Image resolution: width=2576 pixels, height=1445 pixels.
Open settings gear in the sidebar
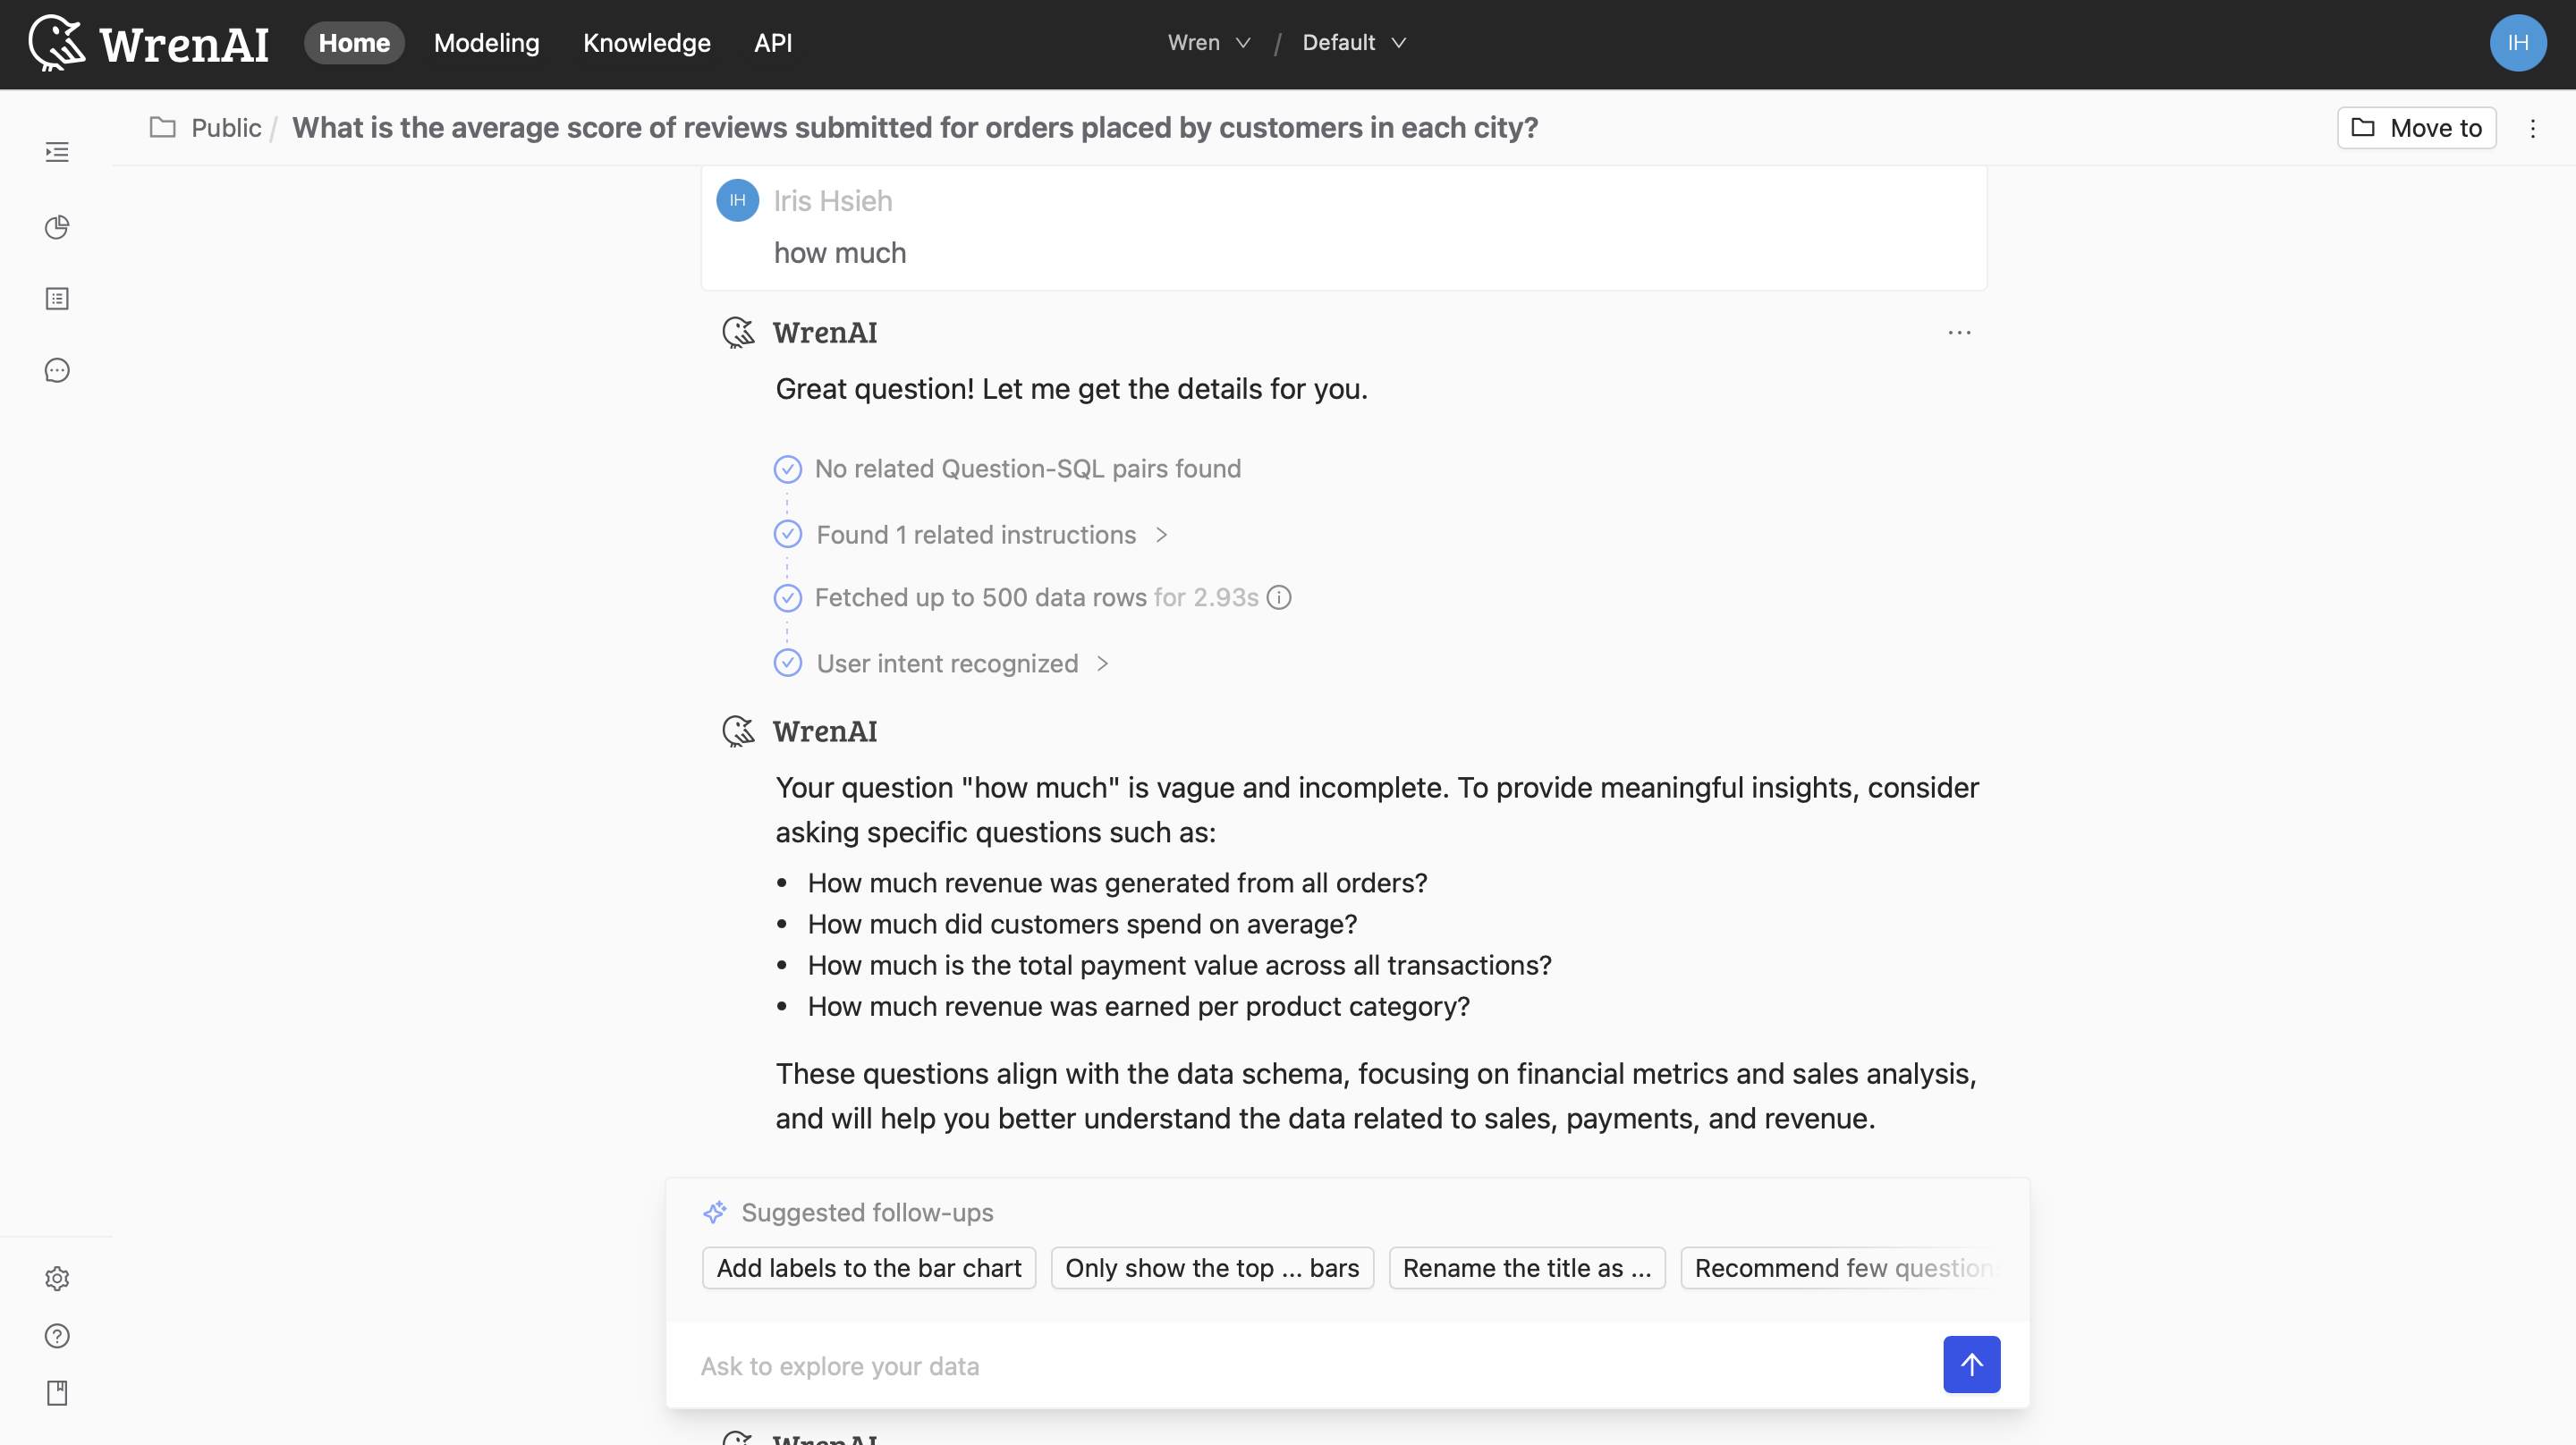click(x=57, y=1279)
